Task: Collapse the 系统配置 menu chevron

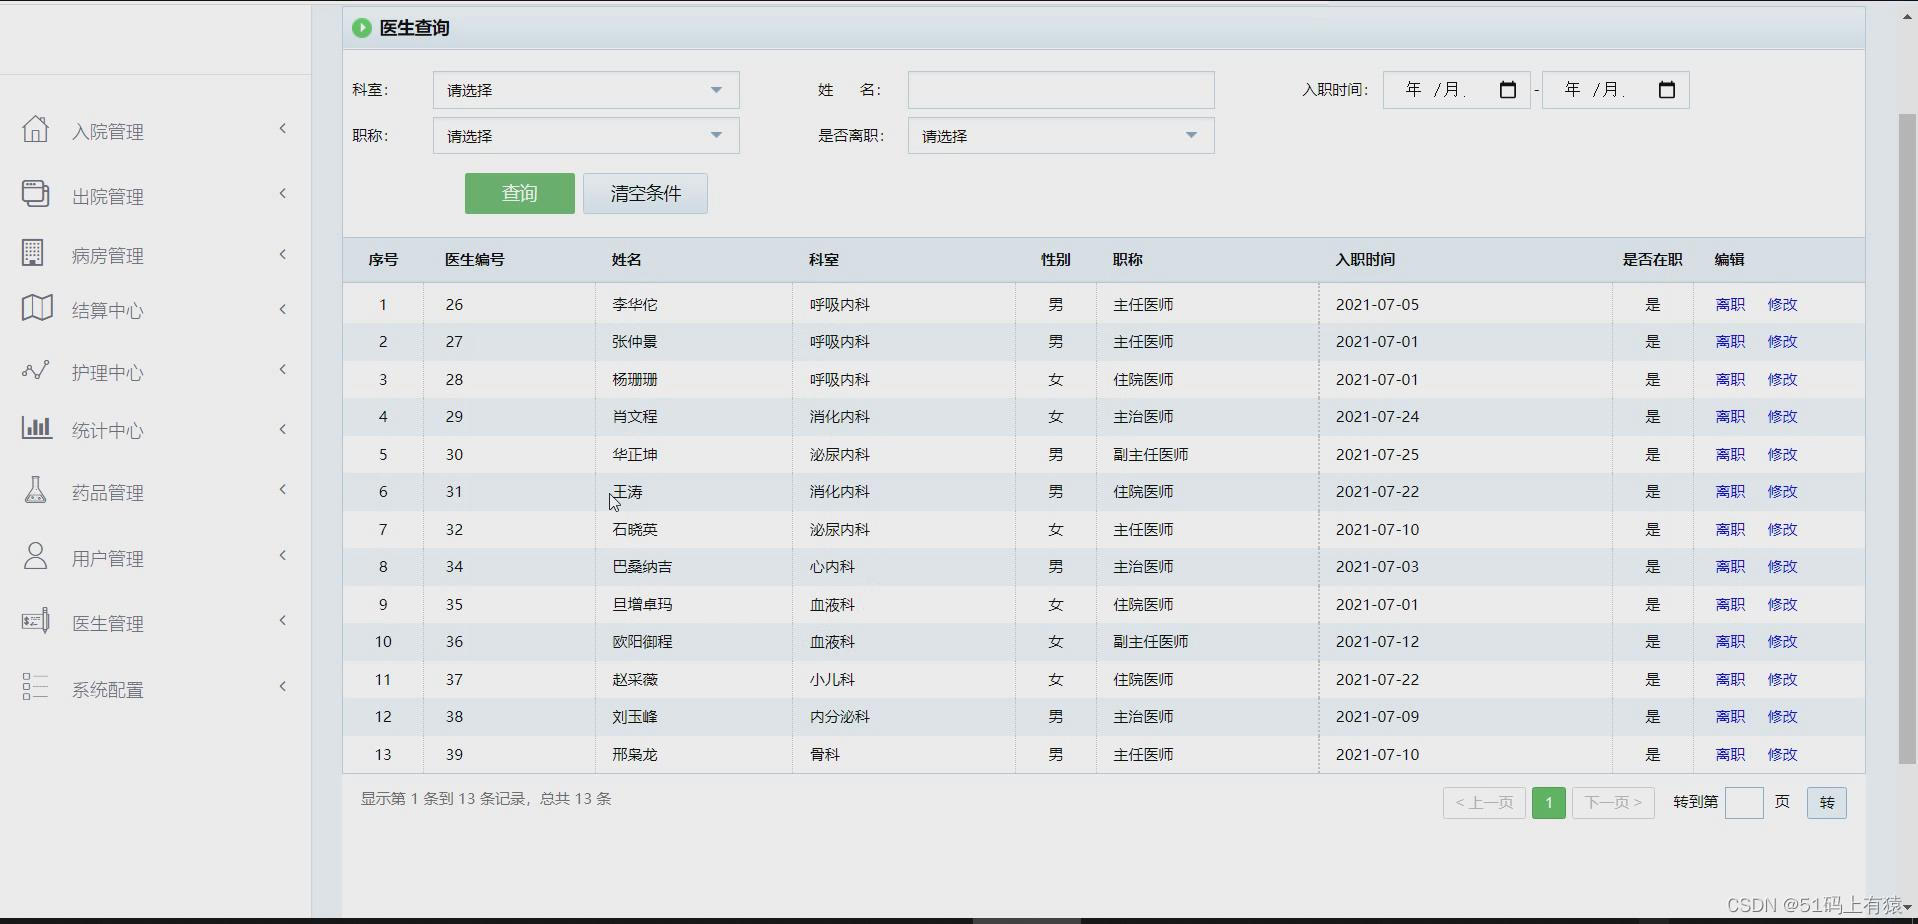Action: pos(283,687)
